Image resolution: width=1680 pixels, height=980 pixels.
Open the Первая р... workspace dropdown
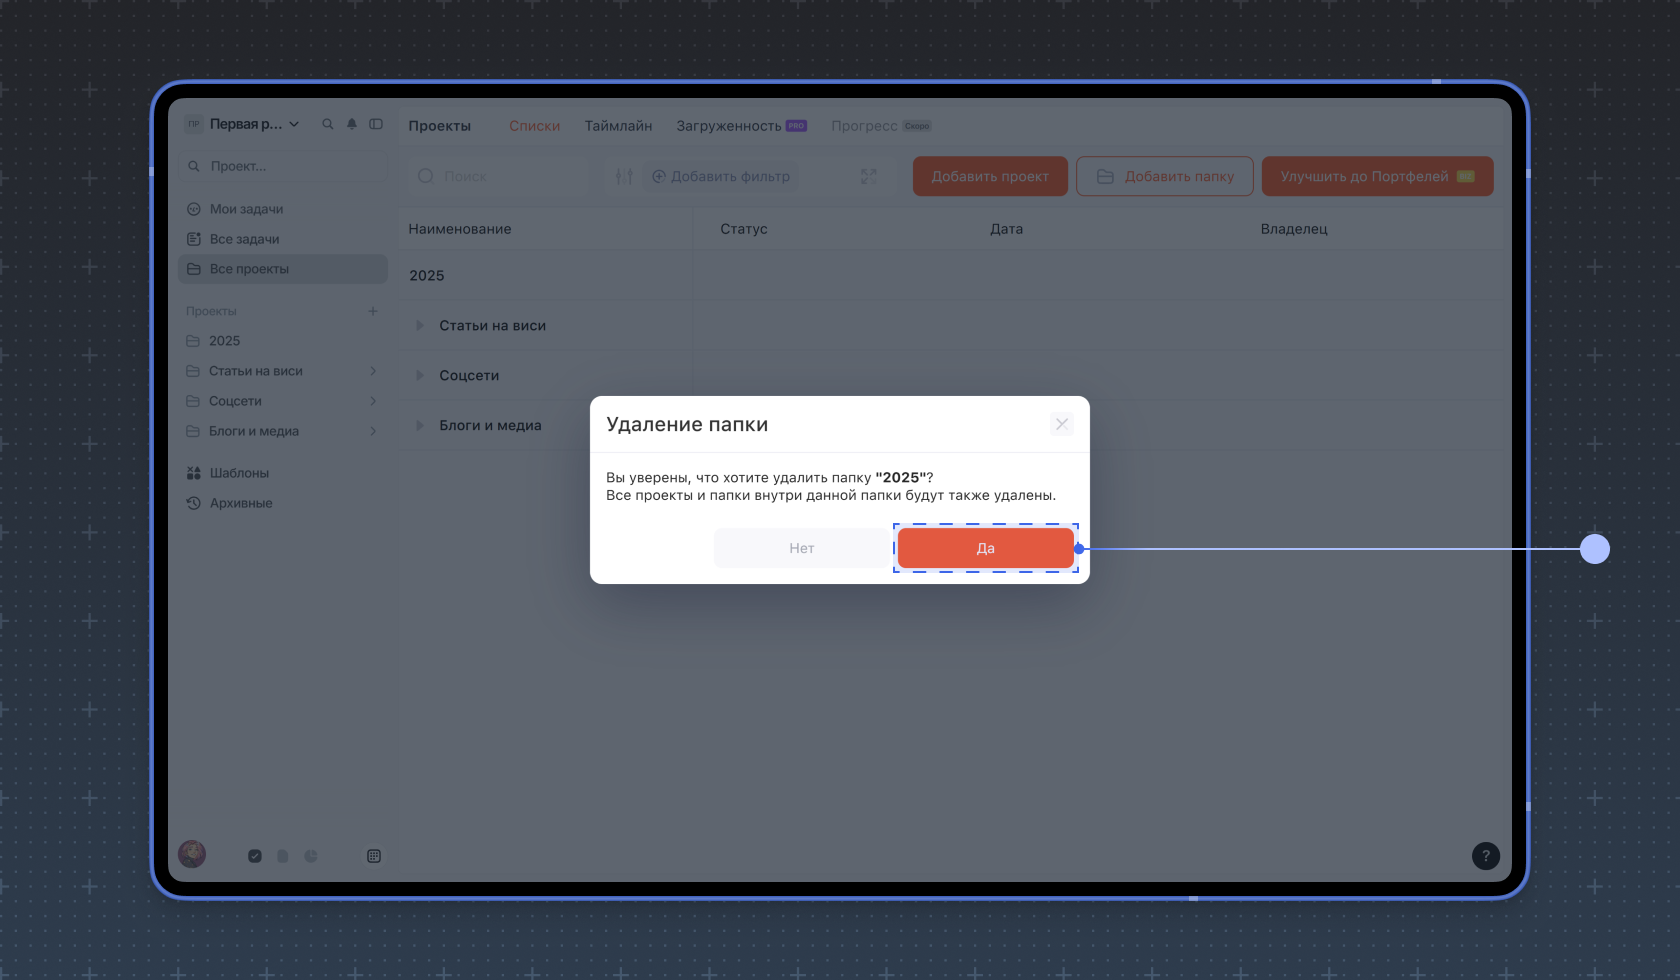(245, 124)
